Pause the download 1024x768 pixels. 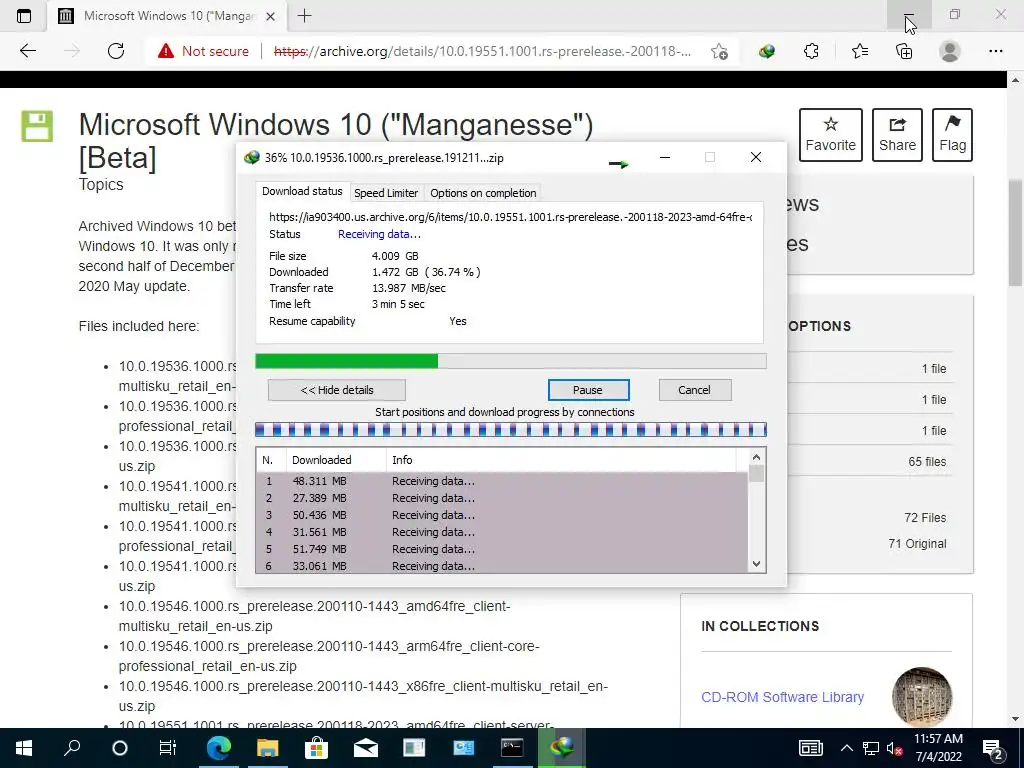point(588,390)
